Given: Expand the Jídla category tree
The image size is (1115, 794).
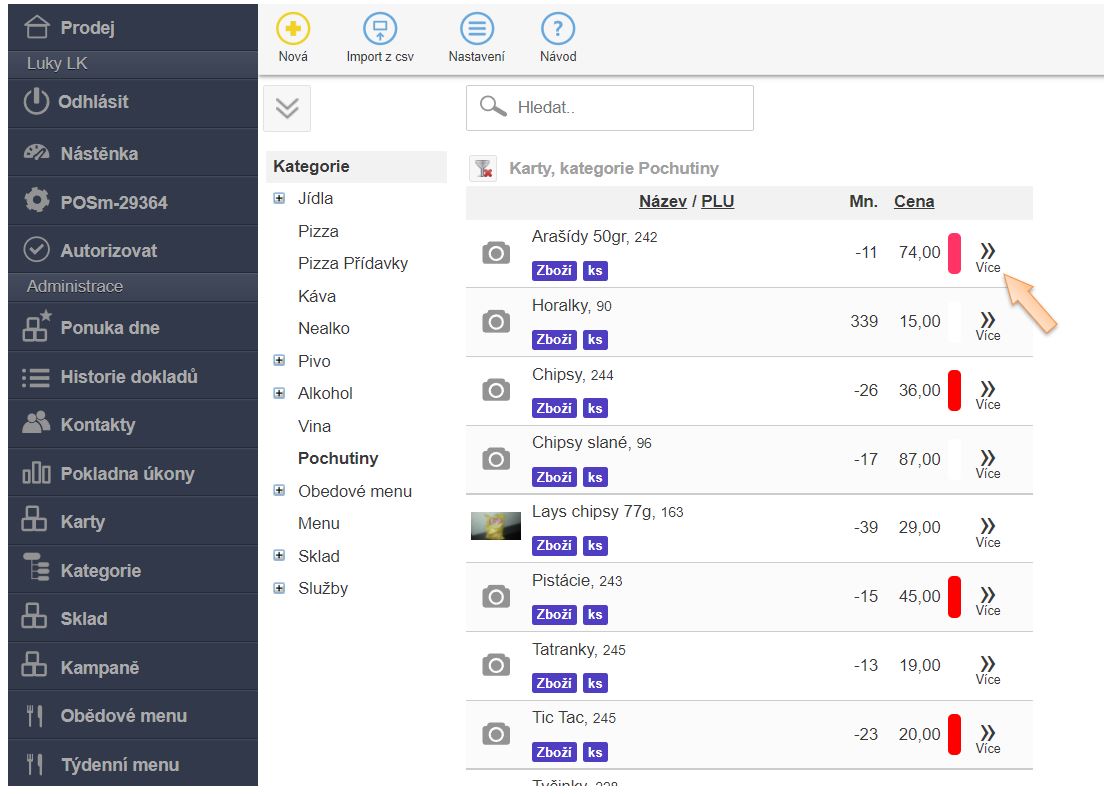Looking at the screenshot, I should (x=279, y=199).
